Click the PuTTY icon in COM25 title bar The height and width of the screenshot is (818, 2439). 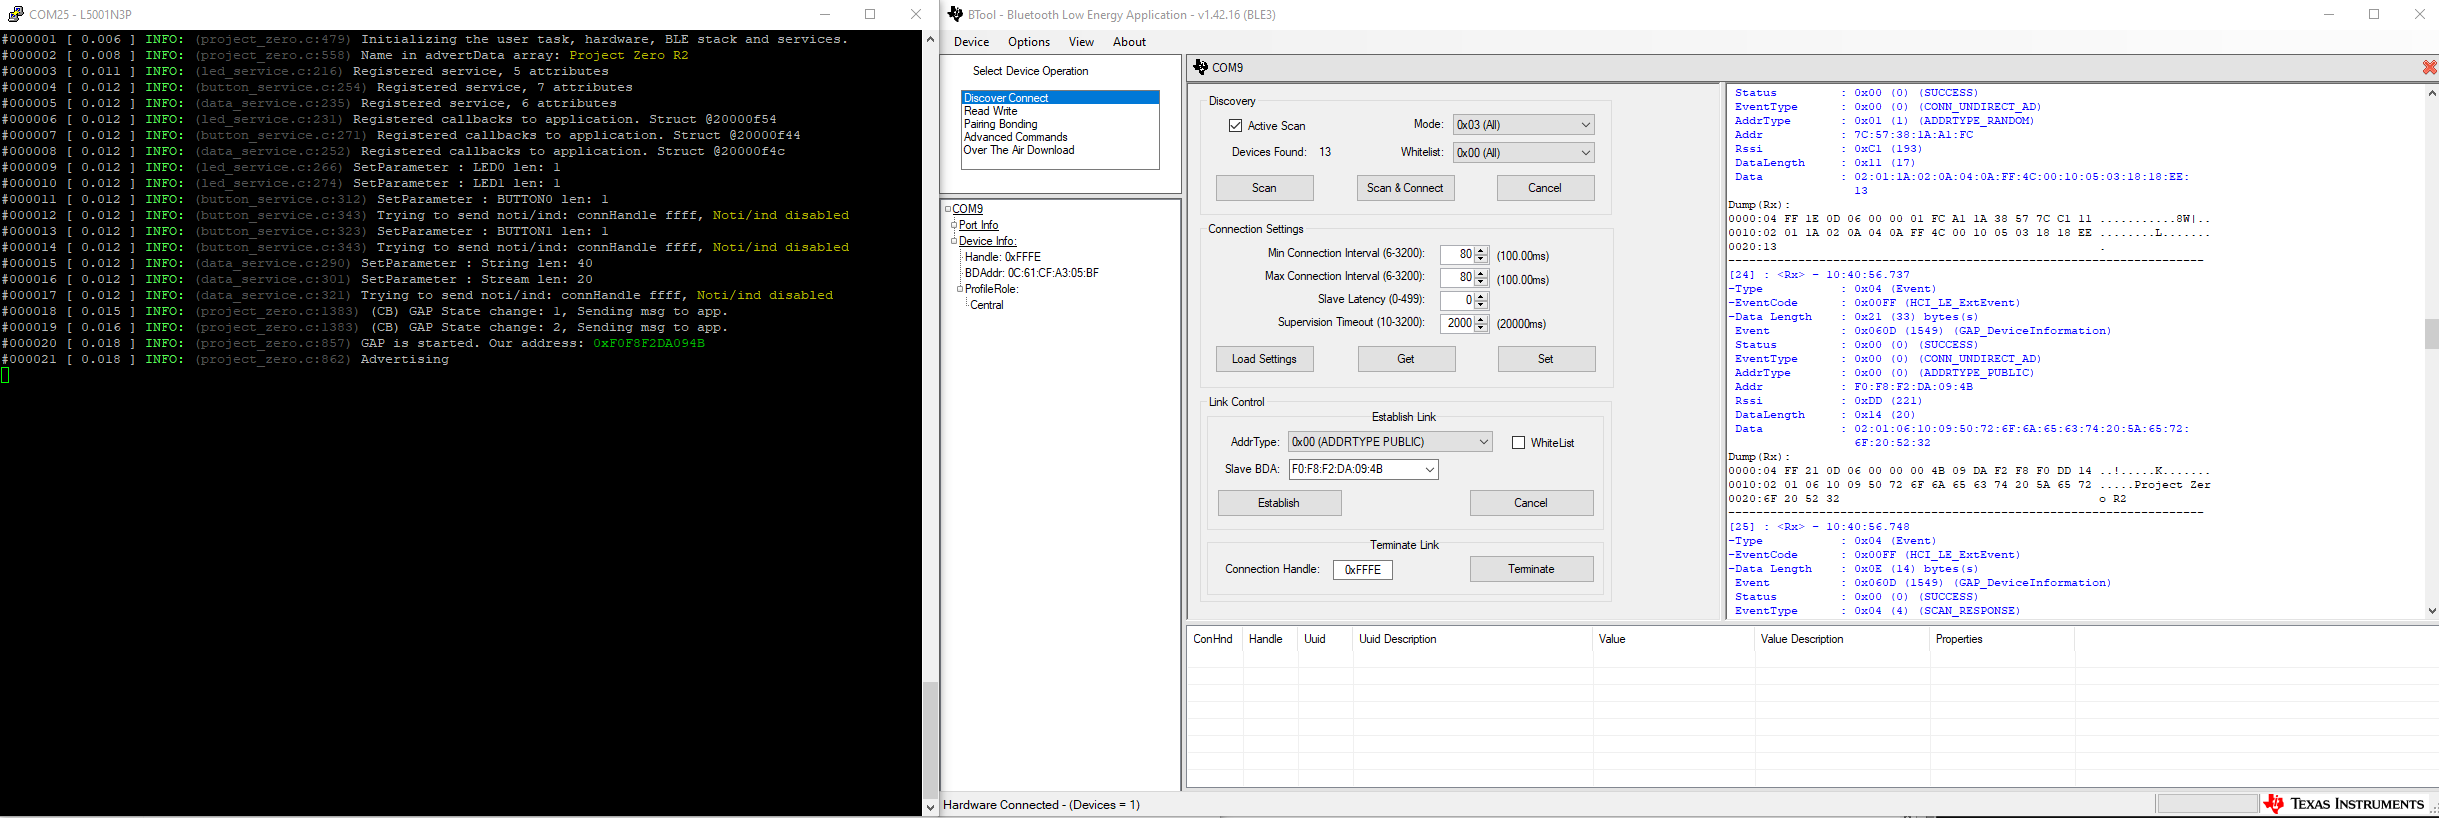pyautogui.click(x=15, y=14)
